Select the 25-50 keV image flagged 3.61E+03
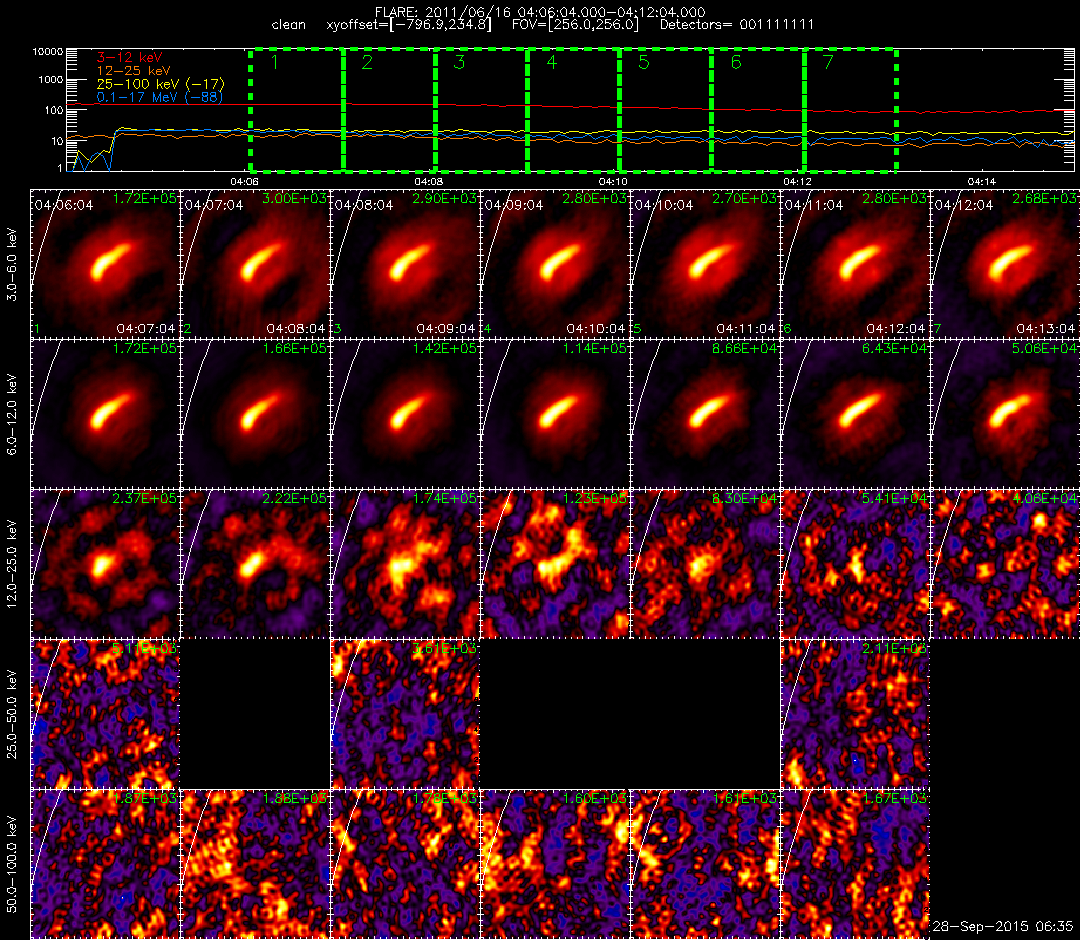Viewport: 1080px width, 940px height. (x=405, y=714)
